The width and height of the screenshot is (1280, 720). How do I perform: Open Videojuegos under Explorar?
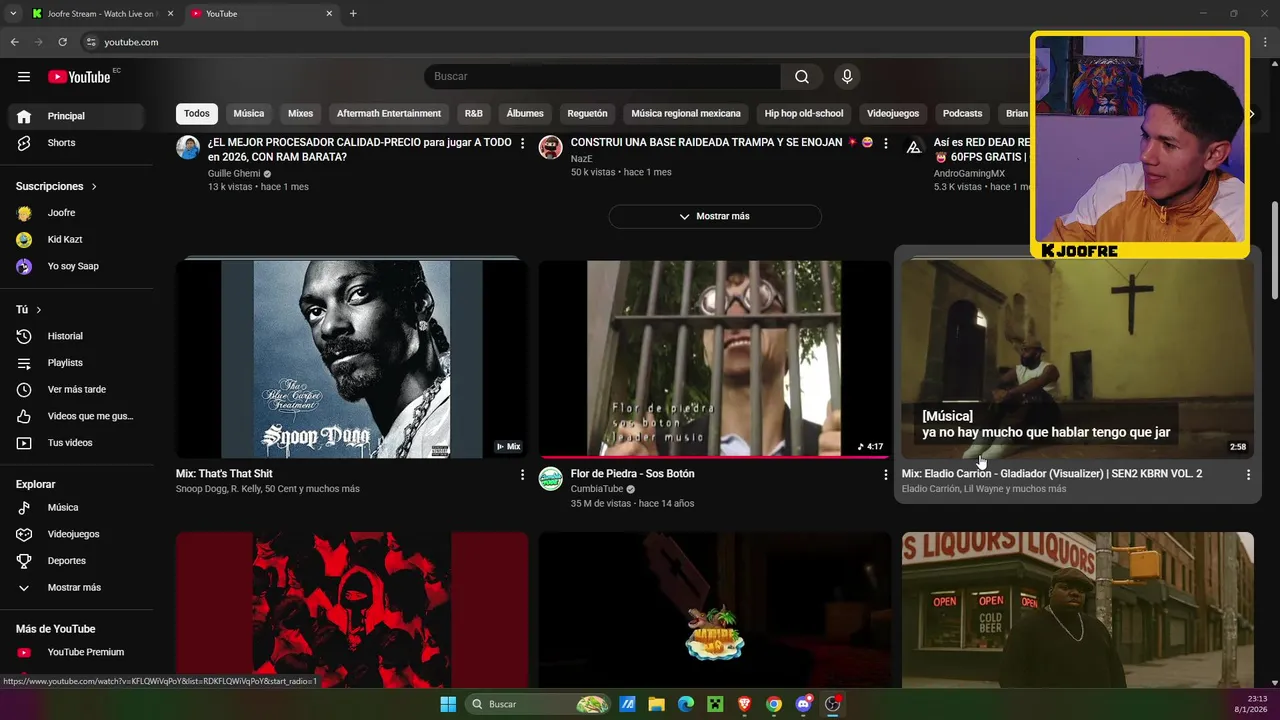coord(77,534)
